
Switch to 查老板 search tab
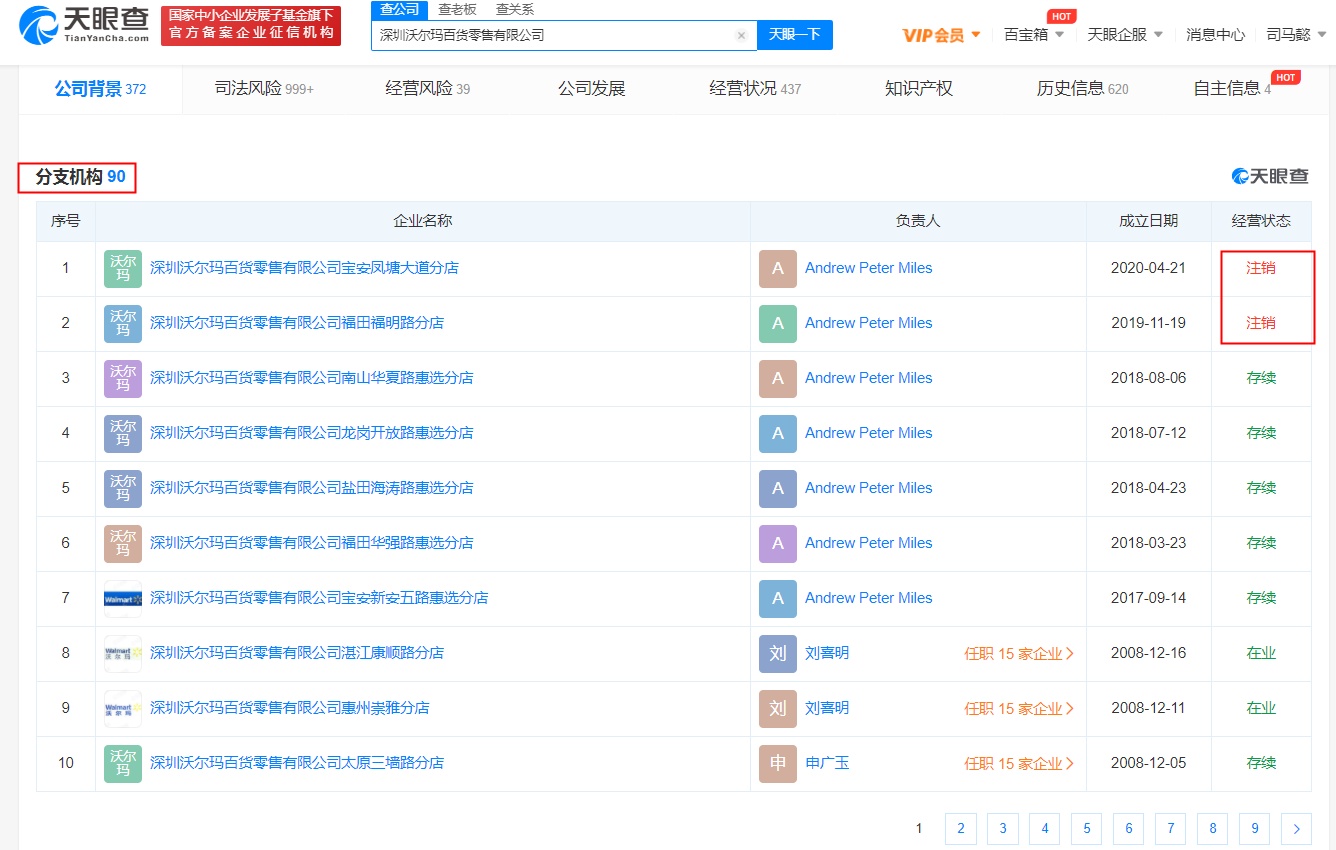coord(457,10)
